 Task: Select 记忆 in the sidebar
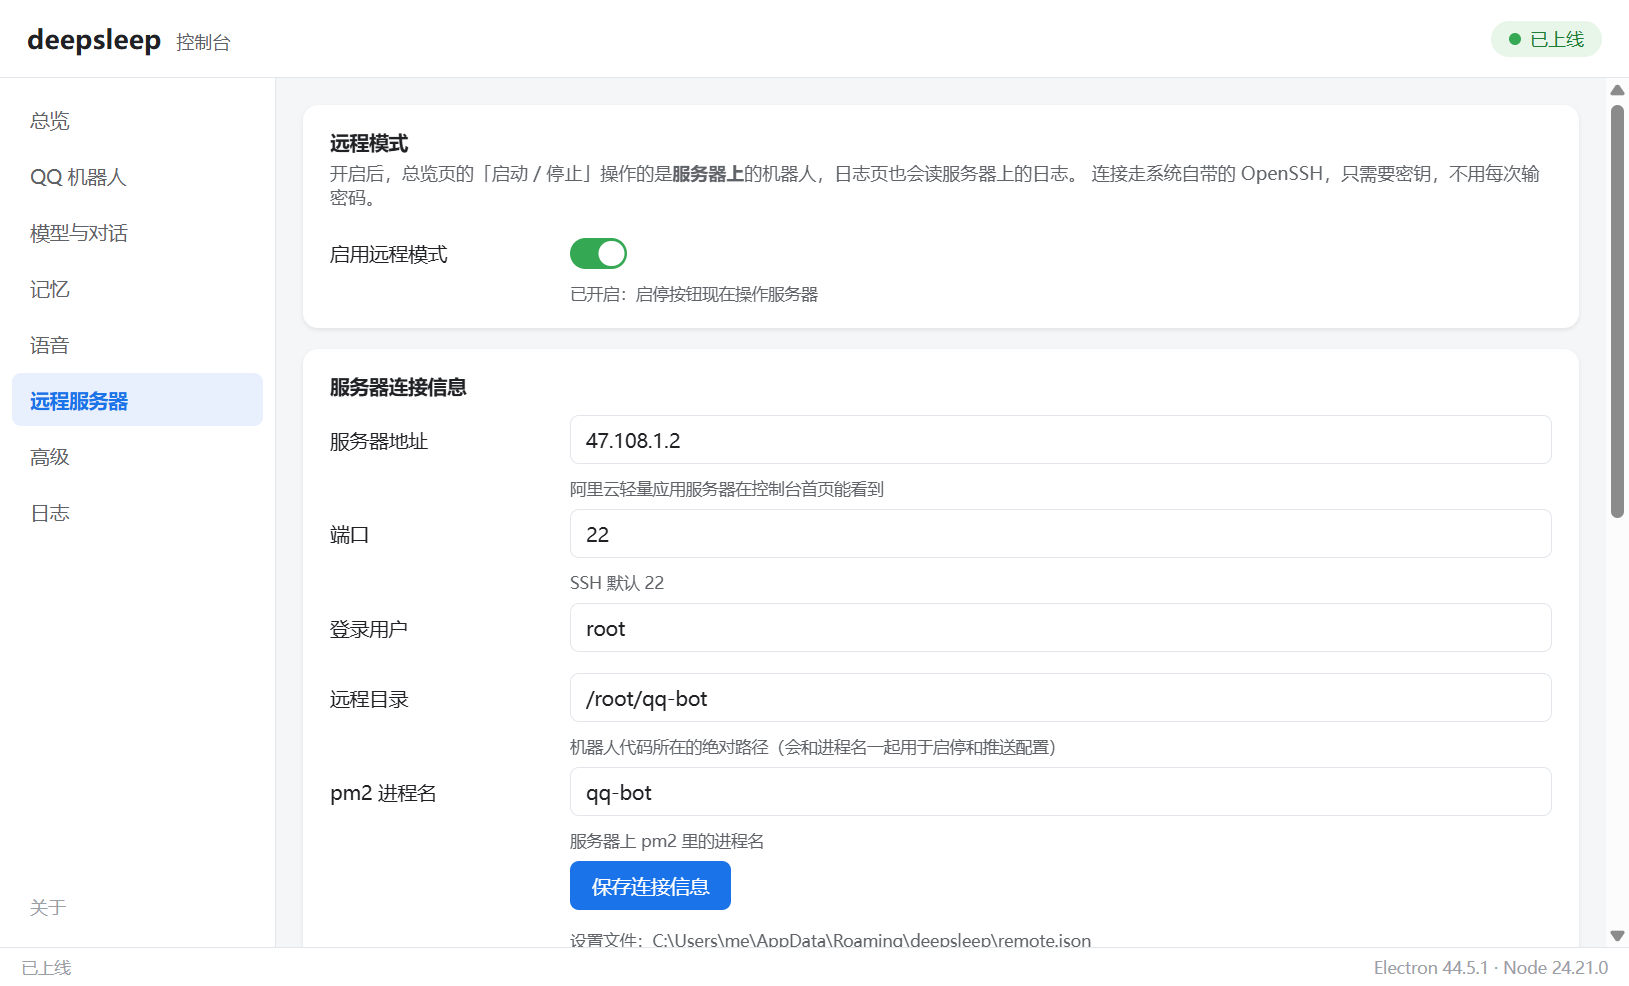coord(137,289)
